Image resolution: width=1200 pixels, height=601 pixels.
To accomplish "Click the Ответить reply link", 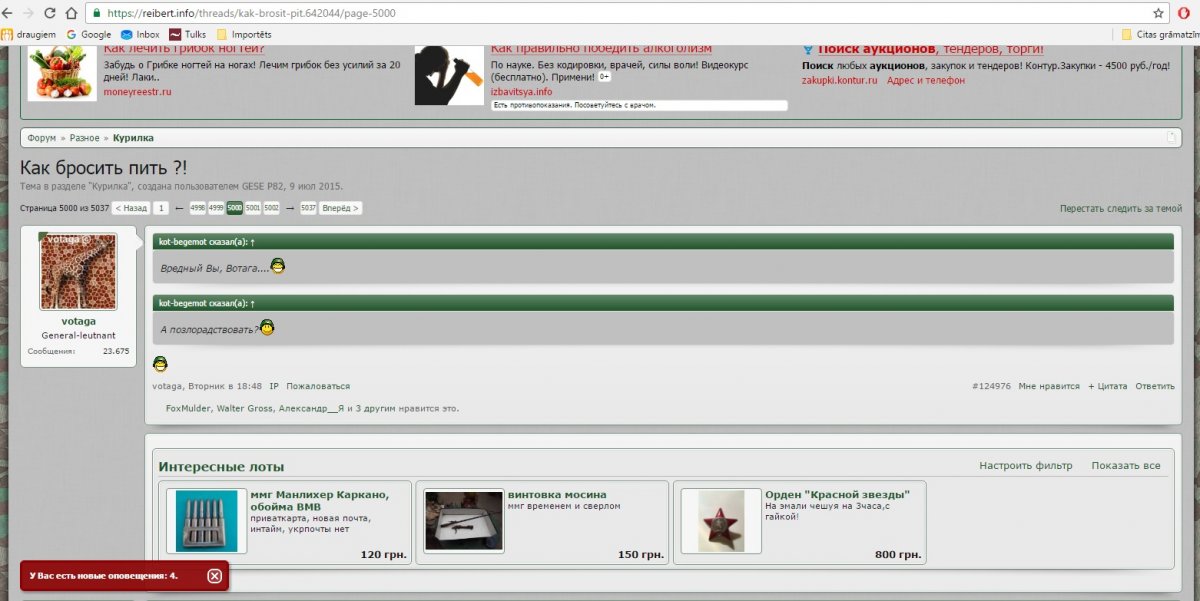I will pos(1155,386).
